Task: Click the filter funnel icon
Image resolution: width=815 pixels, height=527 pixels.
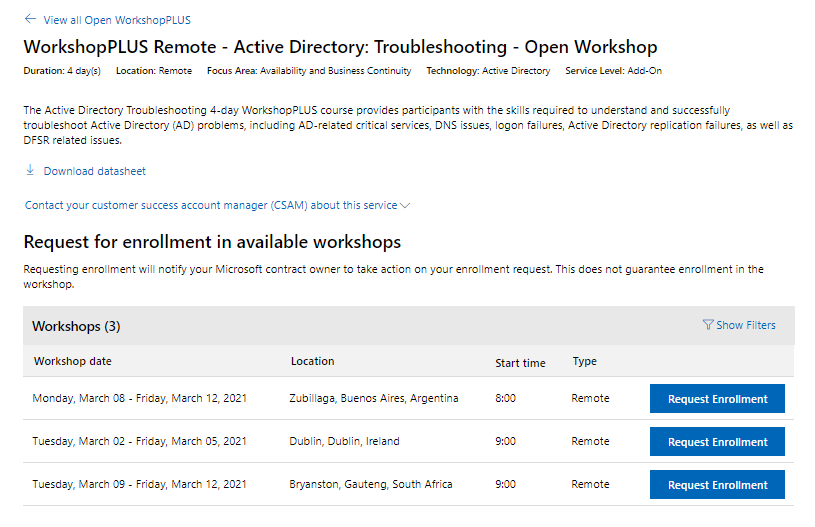Action: 708,325
